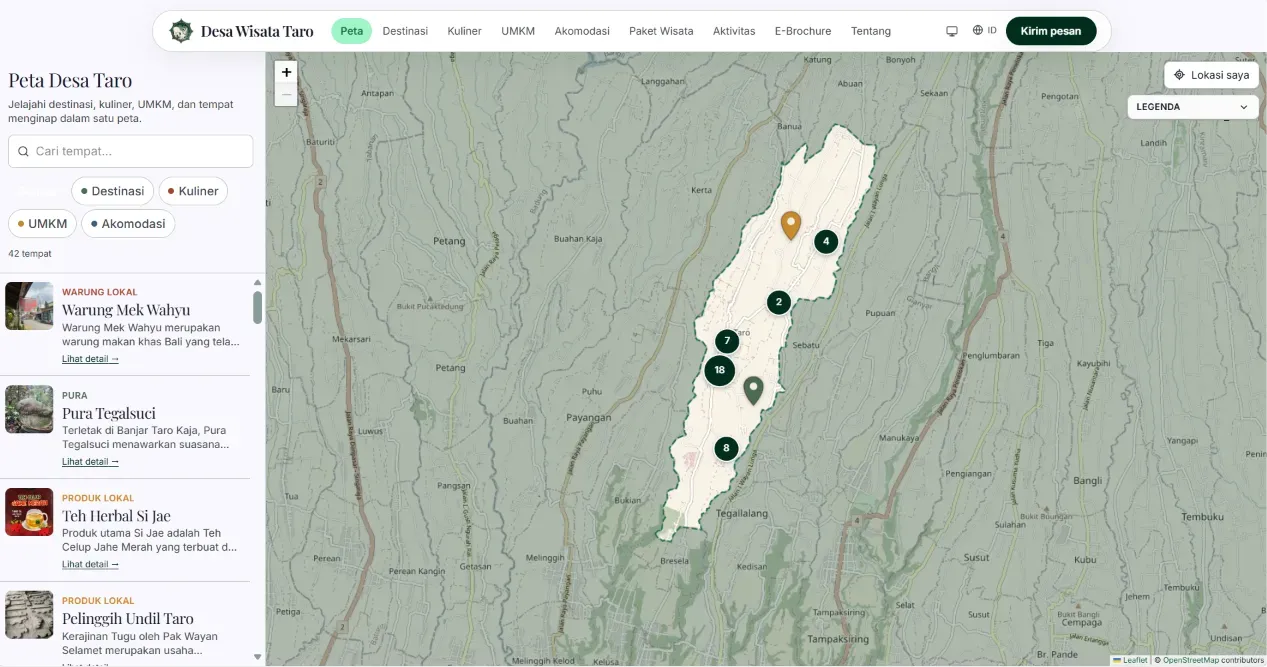This screenshot has width=1267, height=667.
Task: View detail link for Teh Herbal Si Jae
Action: 90,565
